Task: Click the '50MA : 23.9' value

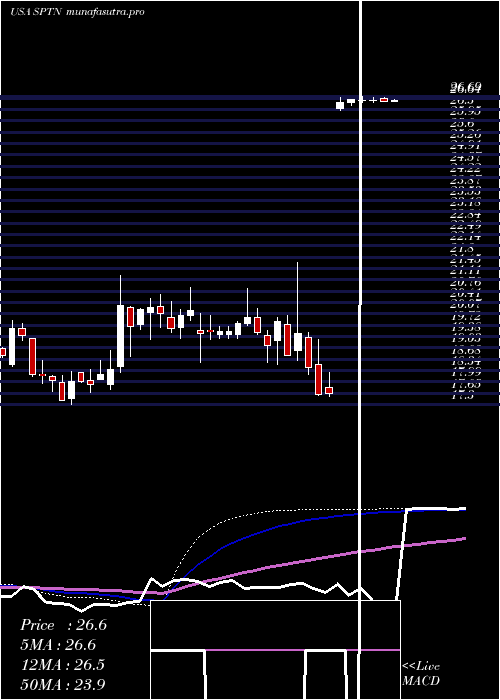Action: coord(63,684)
